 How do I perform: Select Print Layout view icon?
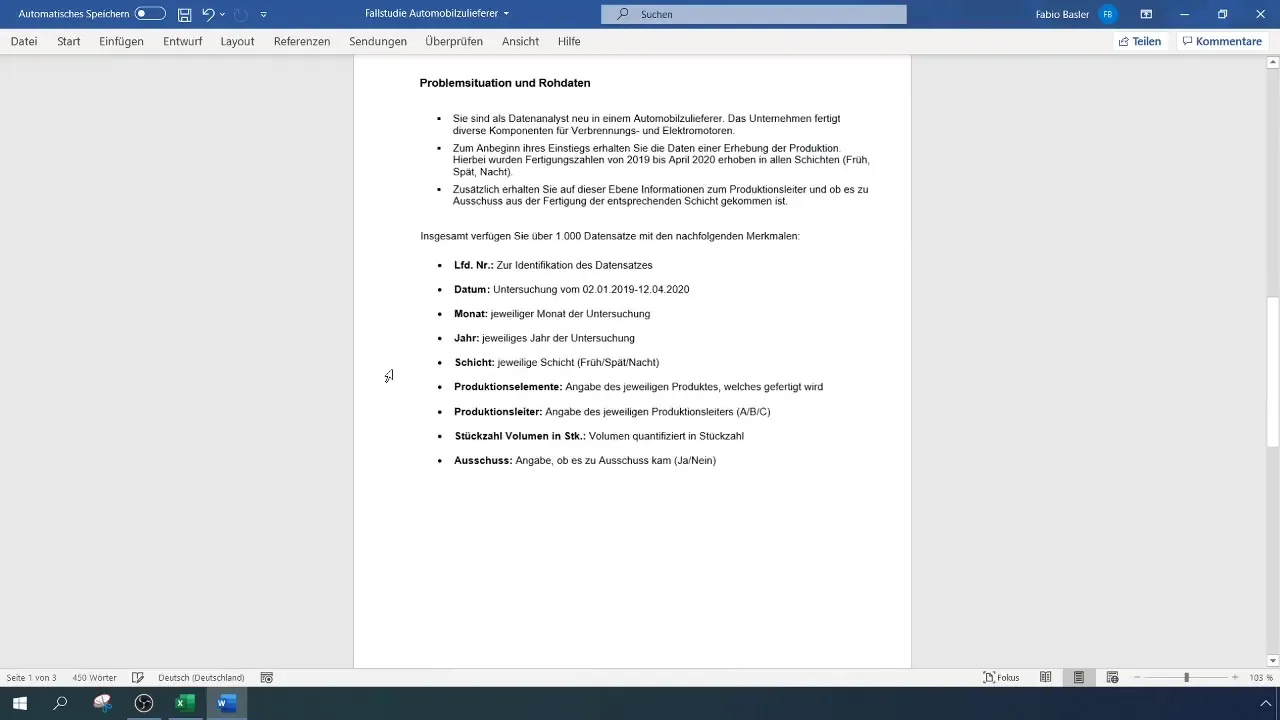point(1079,677)
